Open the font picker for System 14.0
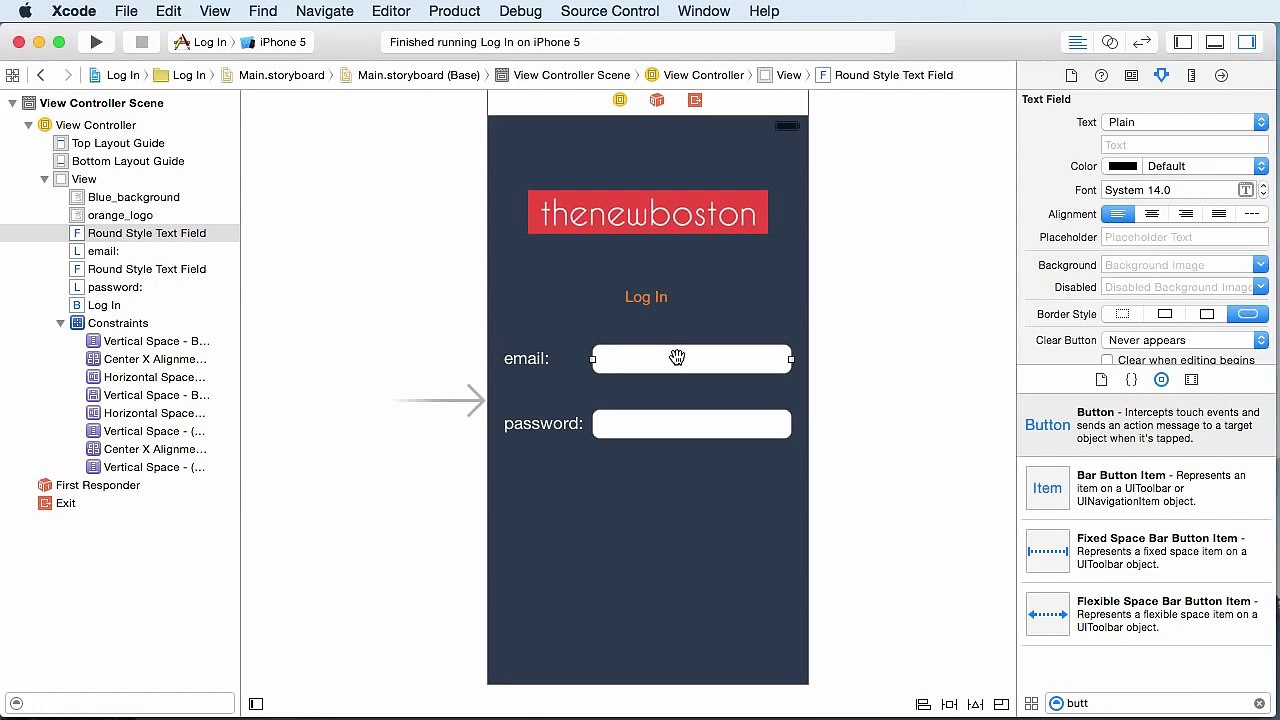 click(1246, 190)
